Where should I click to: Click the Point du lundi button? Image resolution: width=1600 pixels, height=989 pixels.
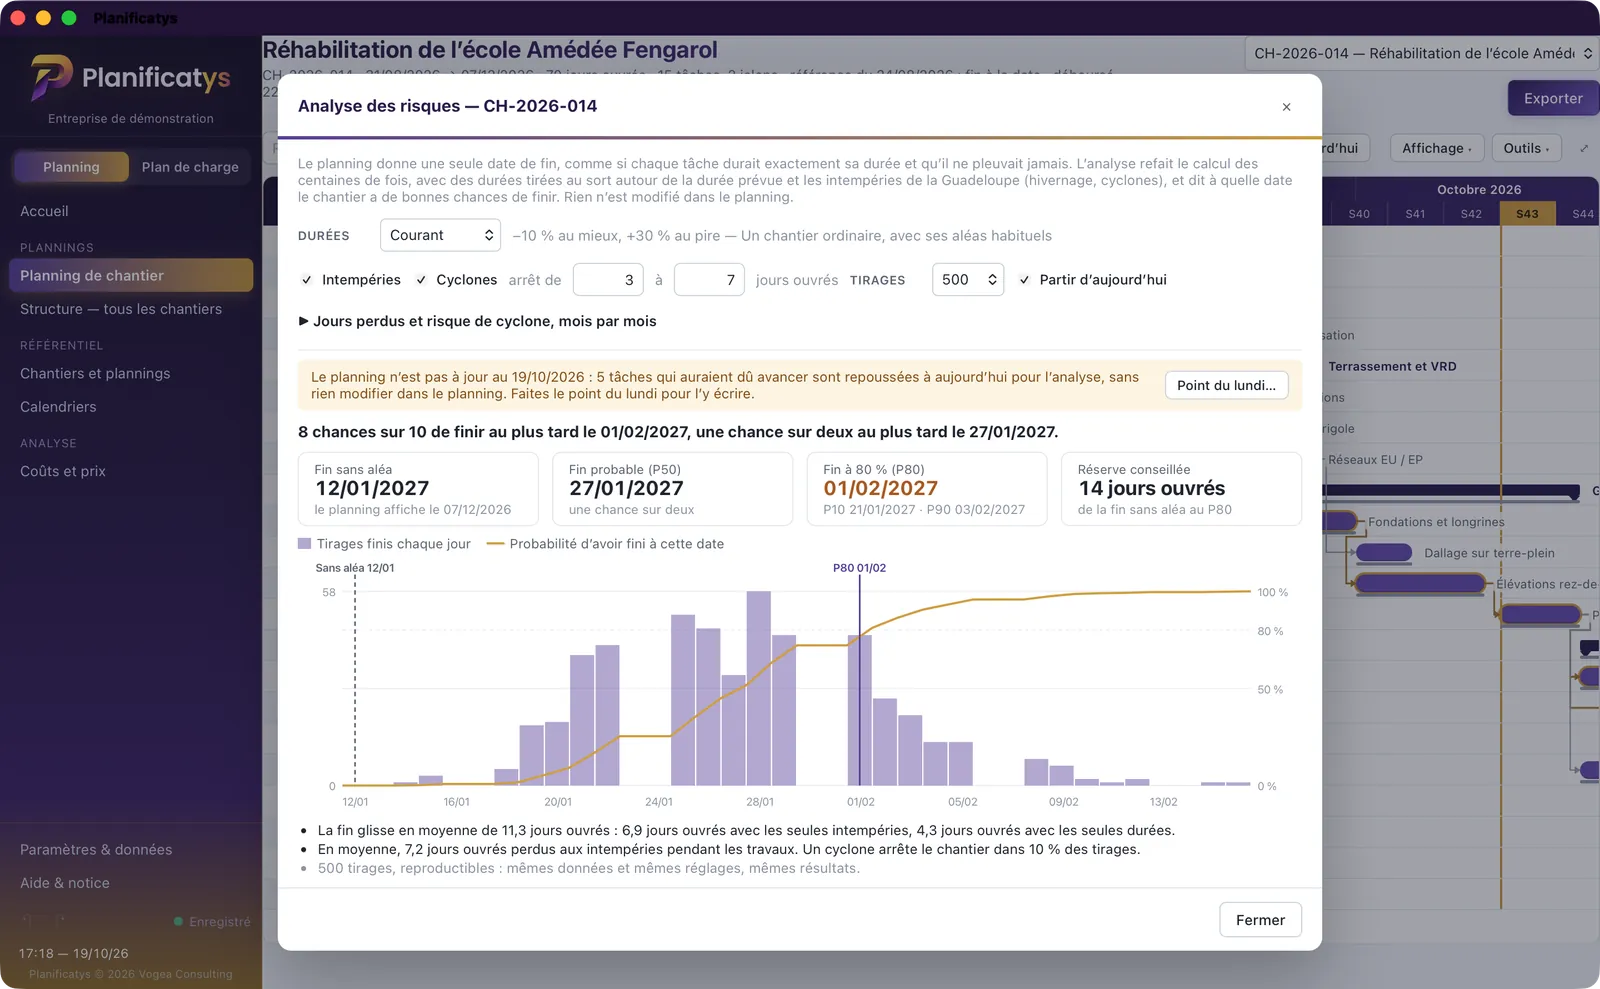[x=1226, y=385]
